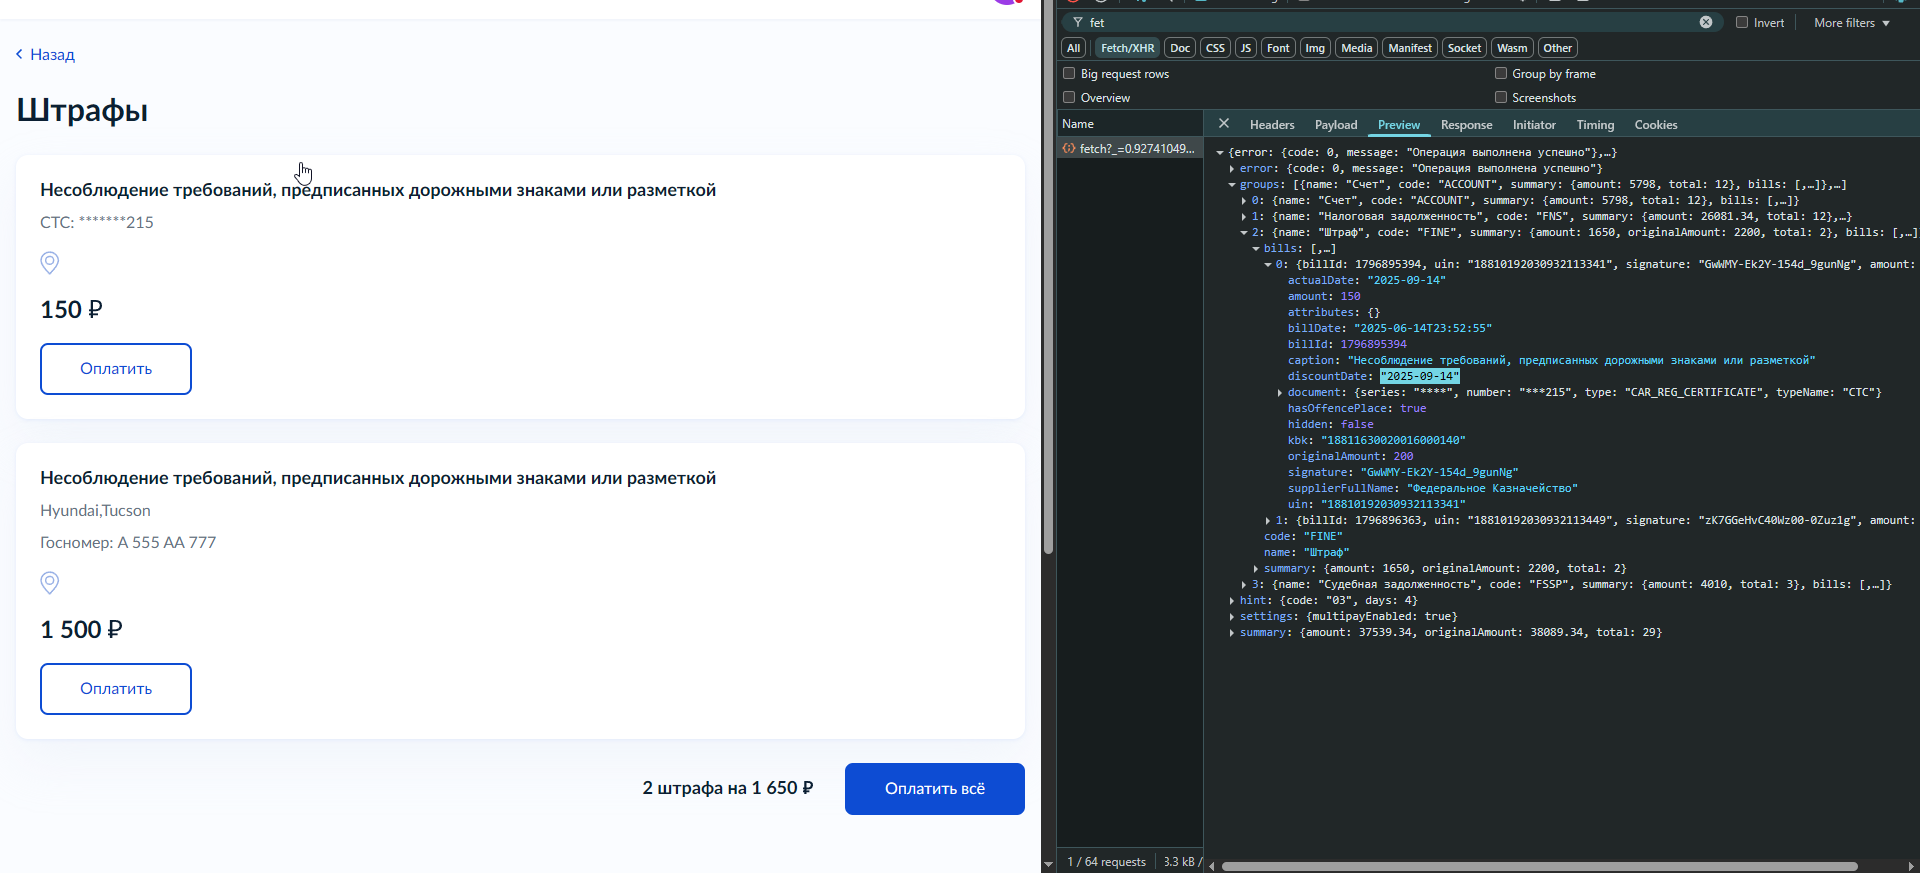The height and width of the screenshot is (873, 1920).
Task: Expand group 3 Судебная задолженность node
Action: [1244, 585]
